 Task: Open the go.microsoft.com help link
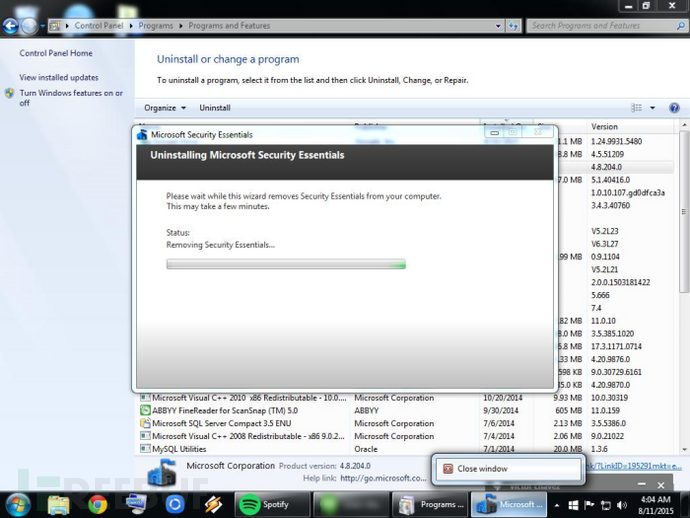pyautogui.click(x=383, y=478)
